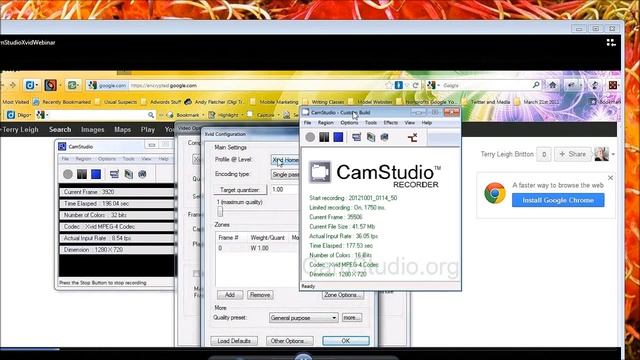
Task: Open Help menu in CamStudio Custom Build
Action: click(427, 122)
